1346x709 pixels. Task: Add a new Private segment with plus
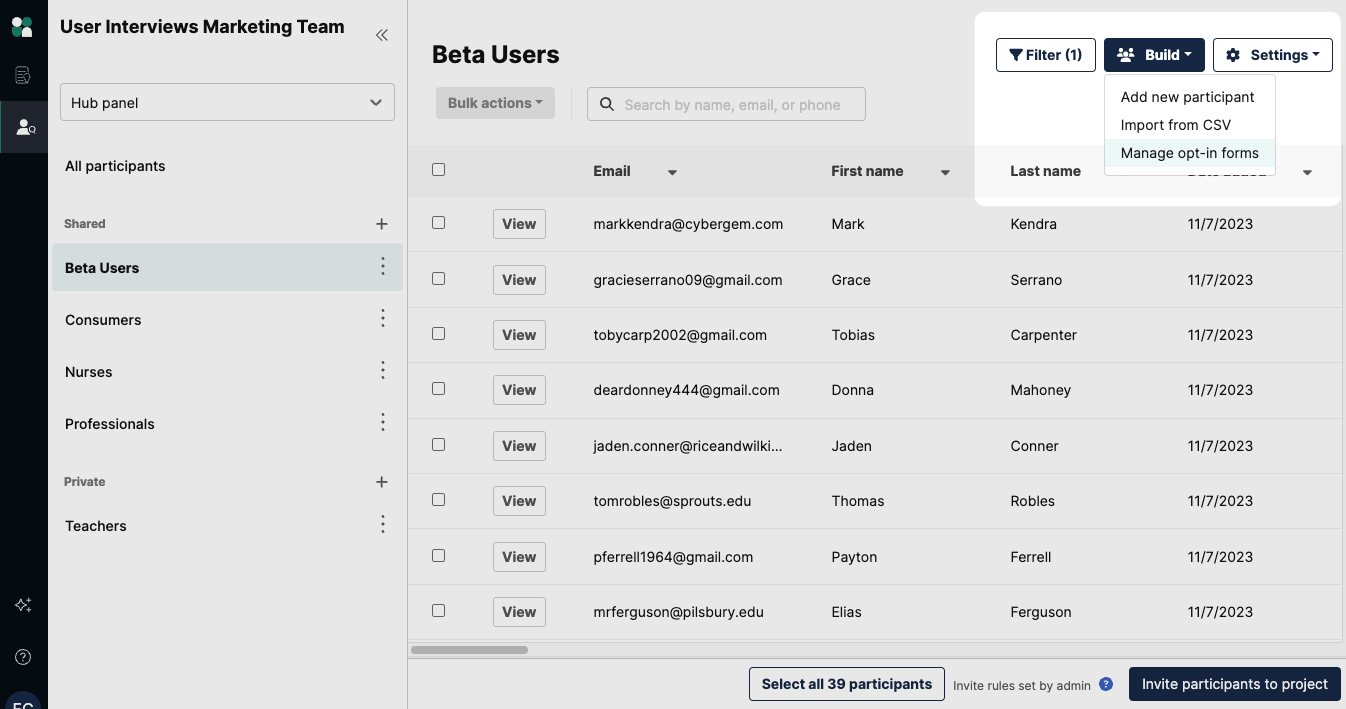click(381, 482)
